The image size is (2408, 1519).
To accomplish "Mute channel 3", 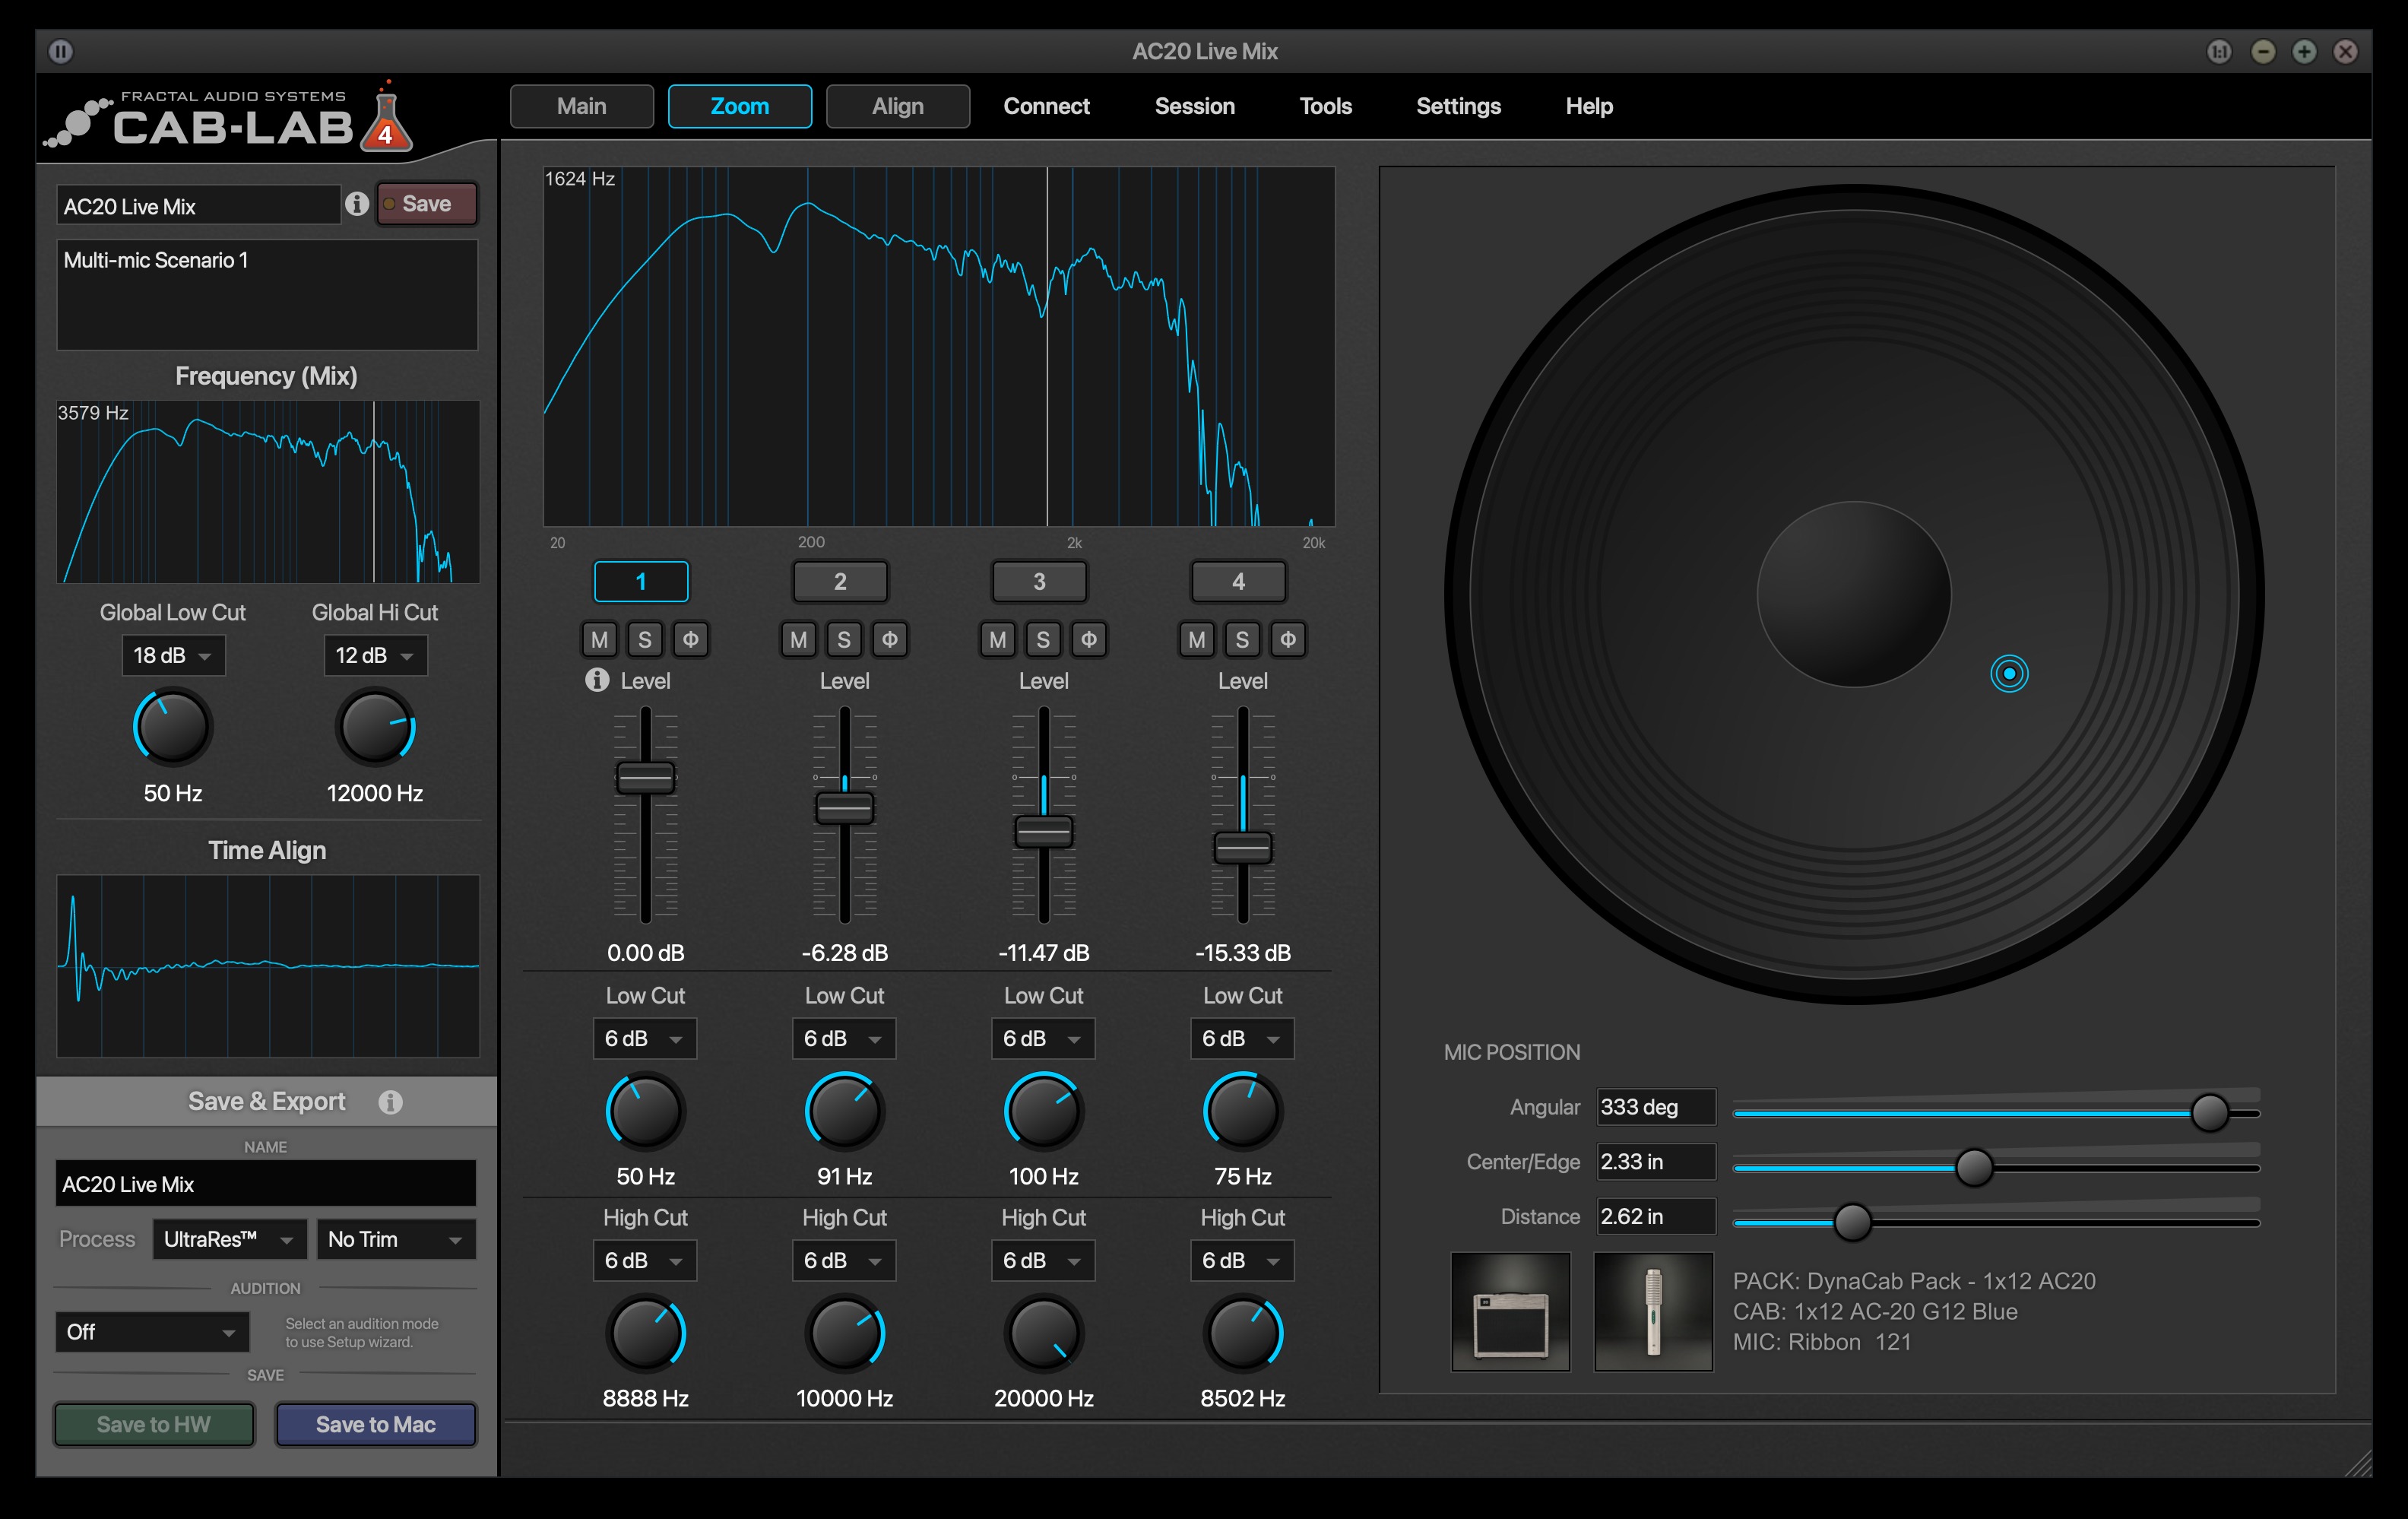I will coord(997,640).
